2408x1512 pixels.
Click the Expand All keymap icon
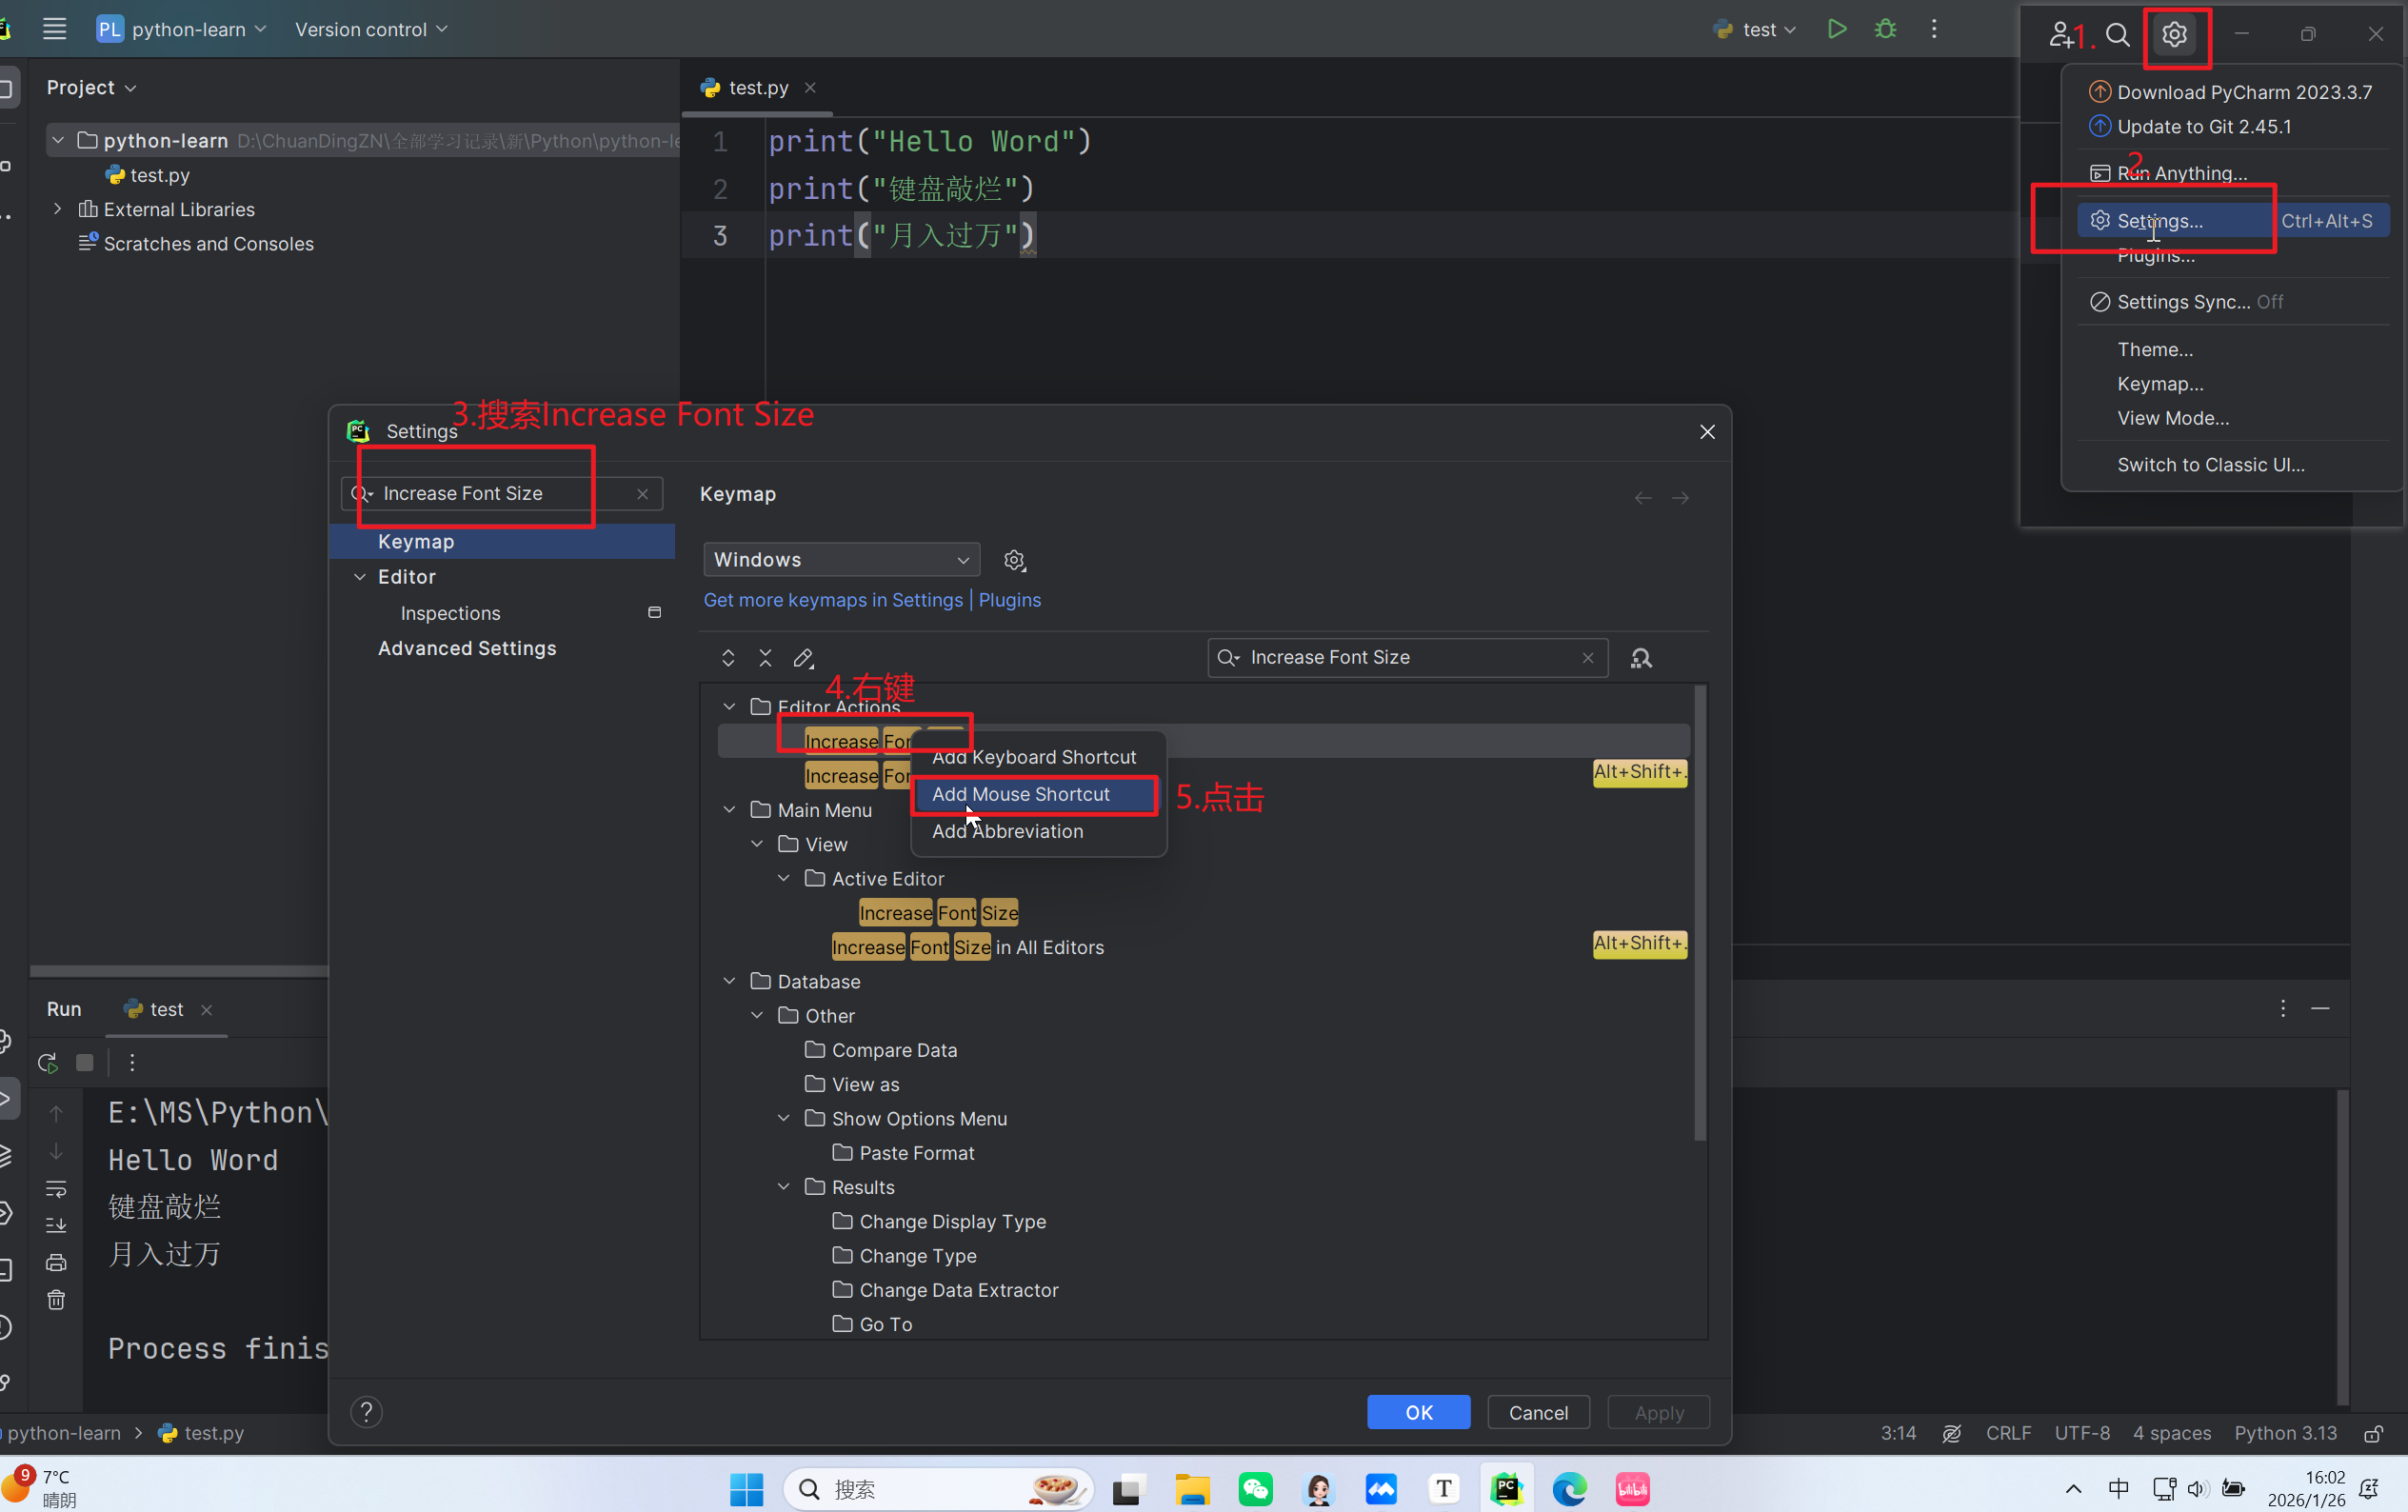(x=728, y=658)
